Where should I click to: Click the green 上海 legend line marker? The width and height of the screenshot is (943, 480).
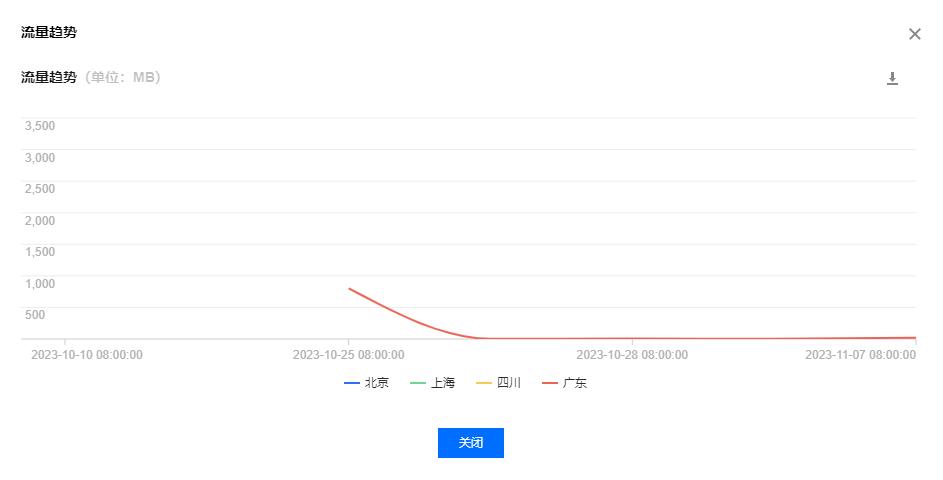click(x=418, y=383)
